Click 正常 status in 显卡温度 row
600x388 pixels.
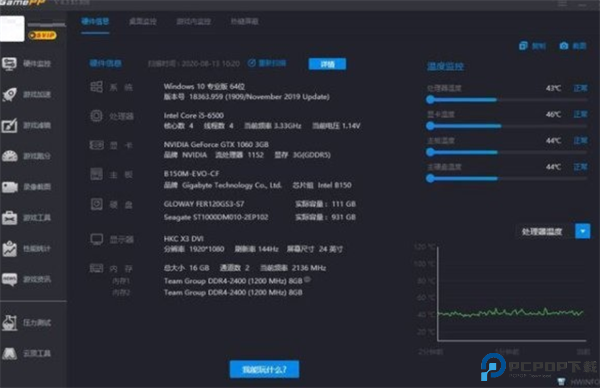pyautogui.click(x=580, y=114)
